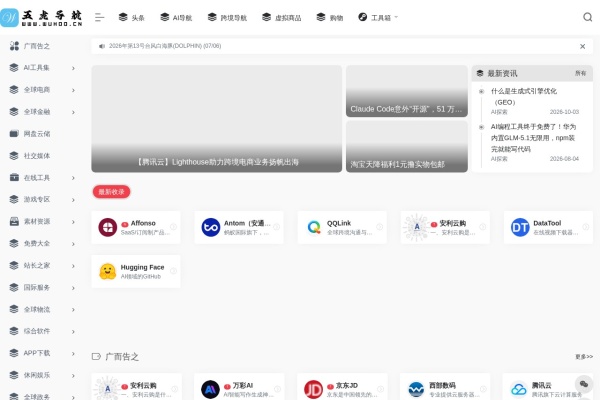
Task: Close the announcement bar
Action: 582,46
